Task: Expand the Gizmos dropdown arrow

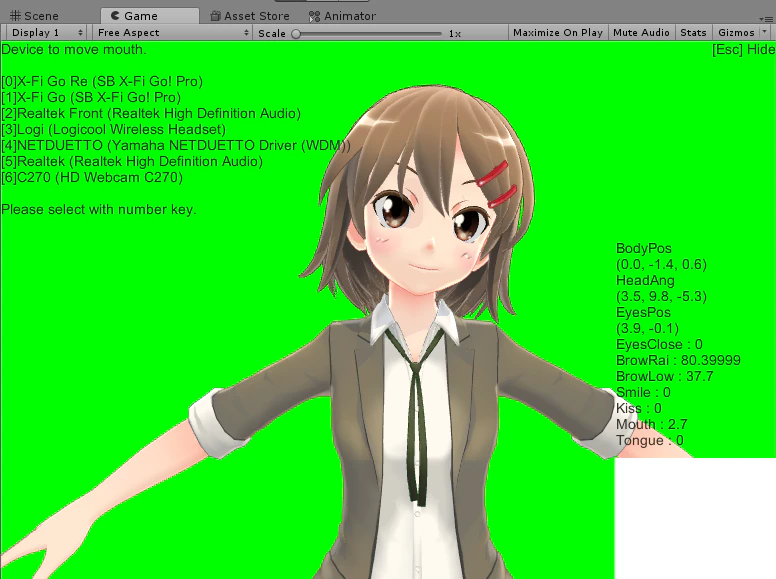Action: click(765, 33)
